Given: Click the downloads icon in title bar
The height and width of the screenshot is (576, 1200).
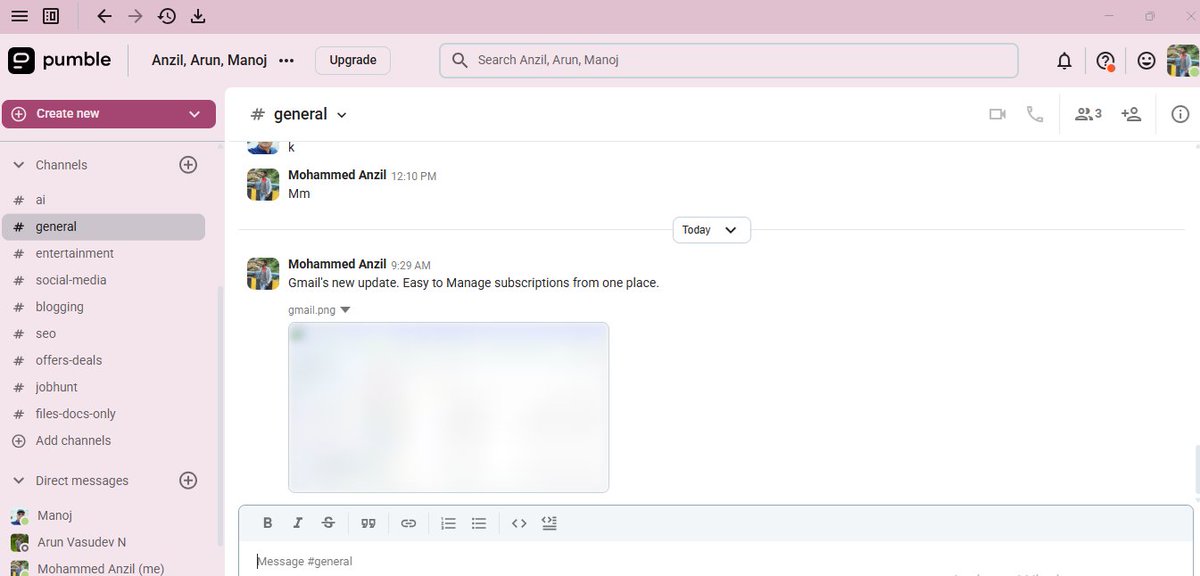Looking at the screenshot, I should (198, 16).
